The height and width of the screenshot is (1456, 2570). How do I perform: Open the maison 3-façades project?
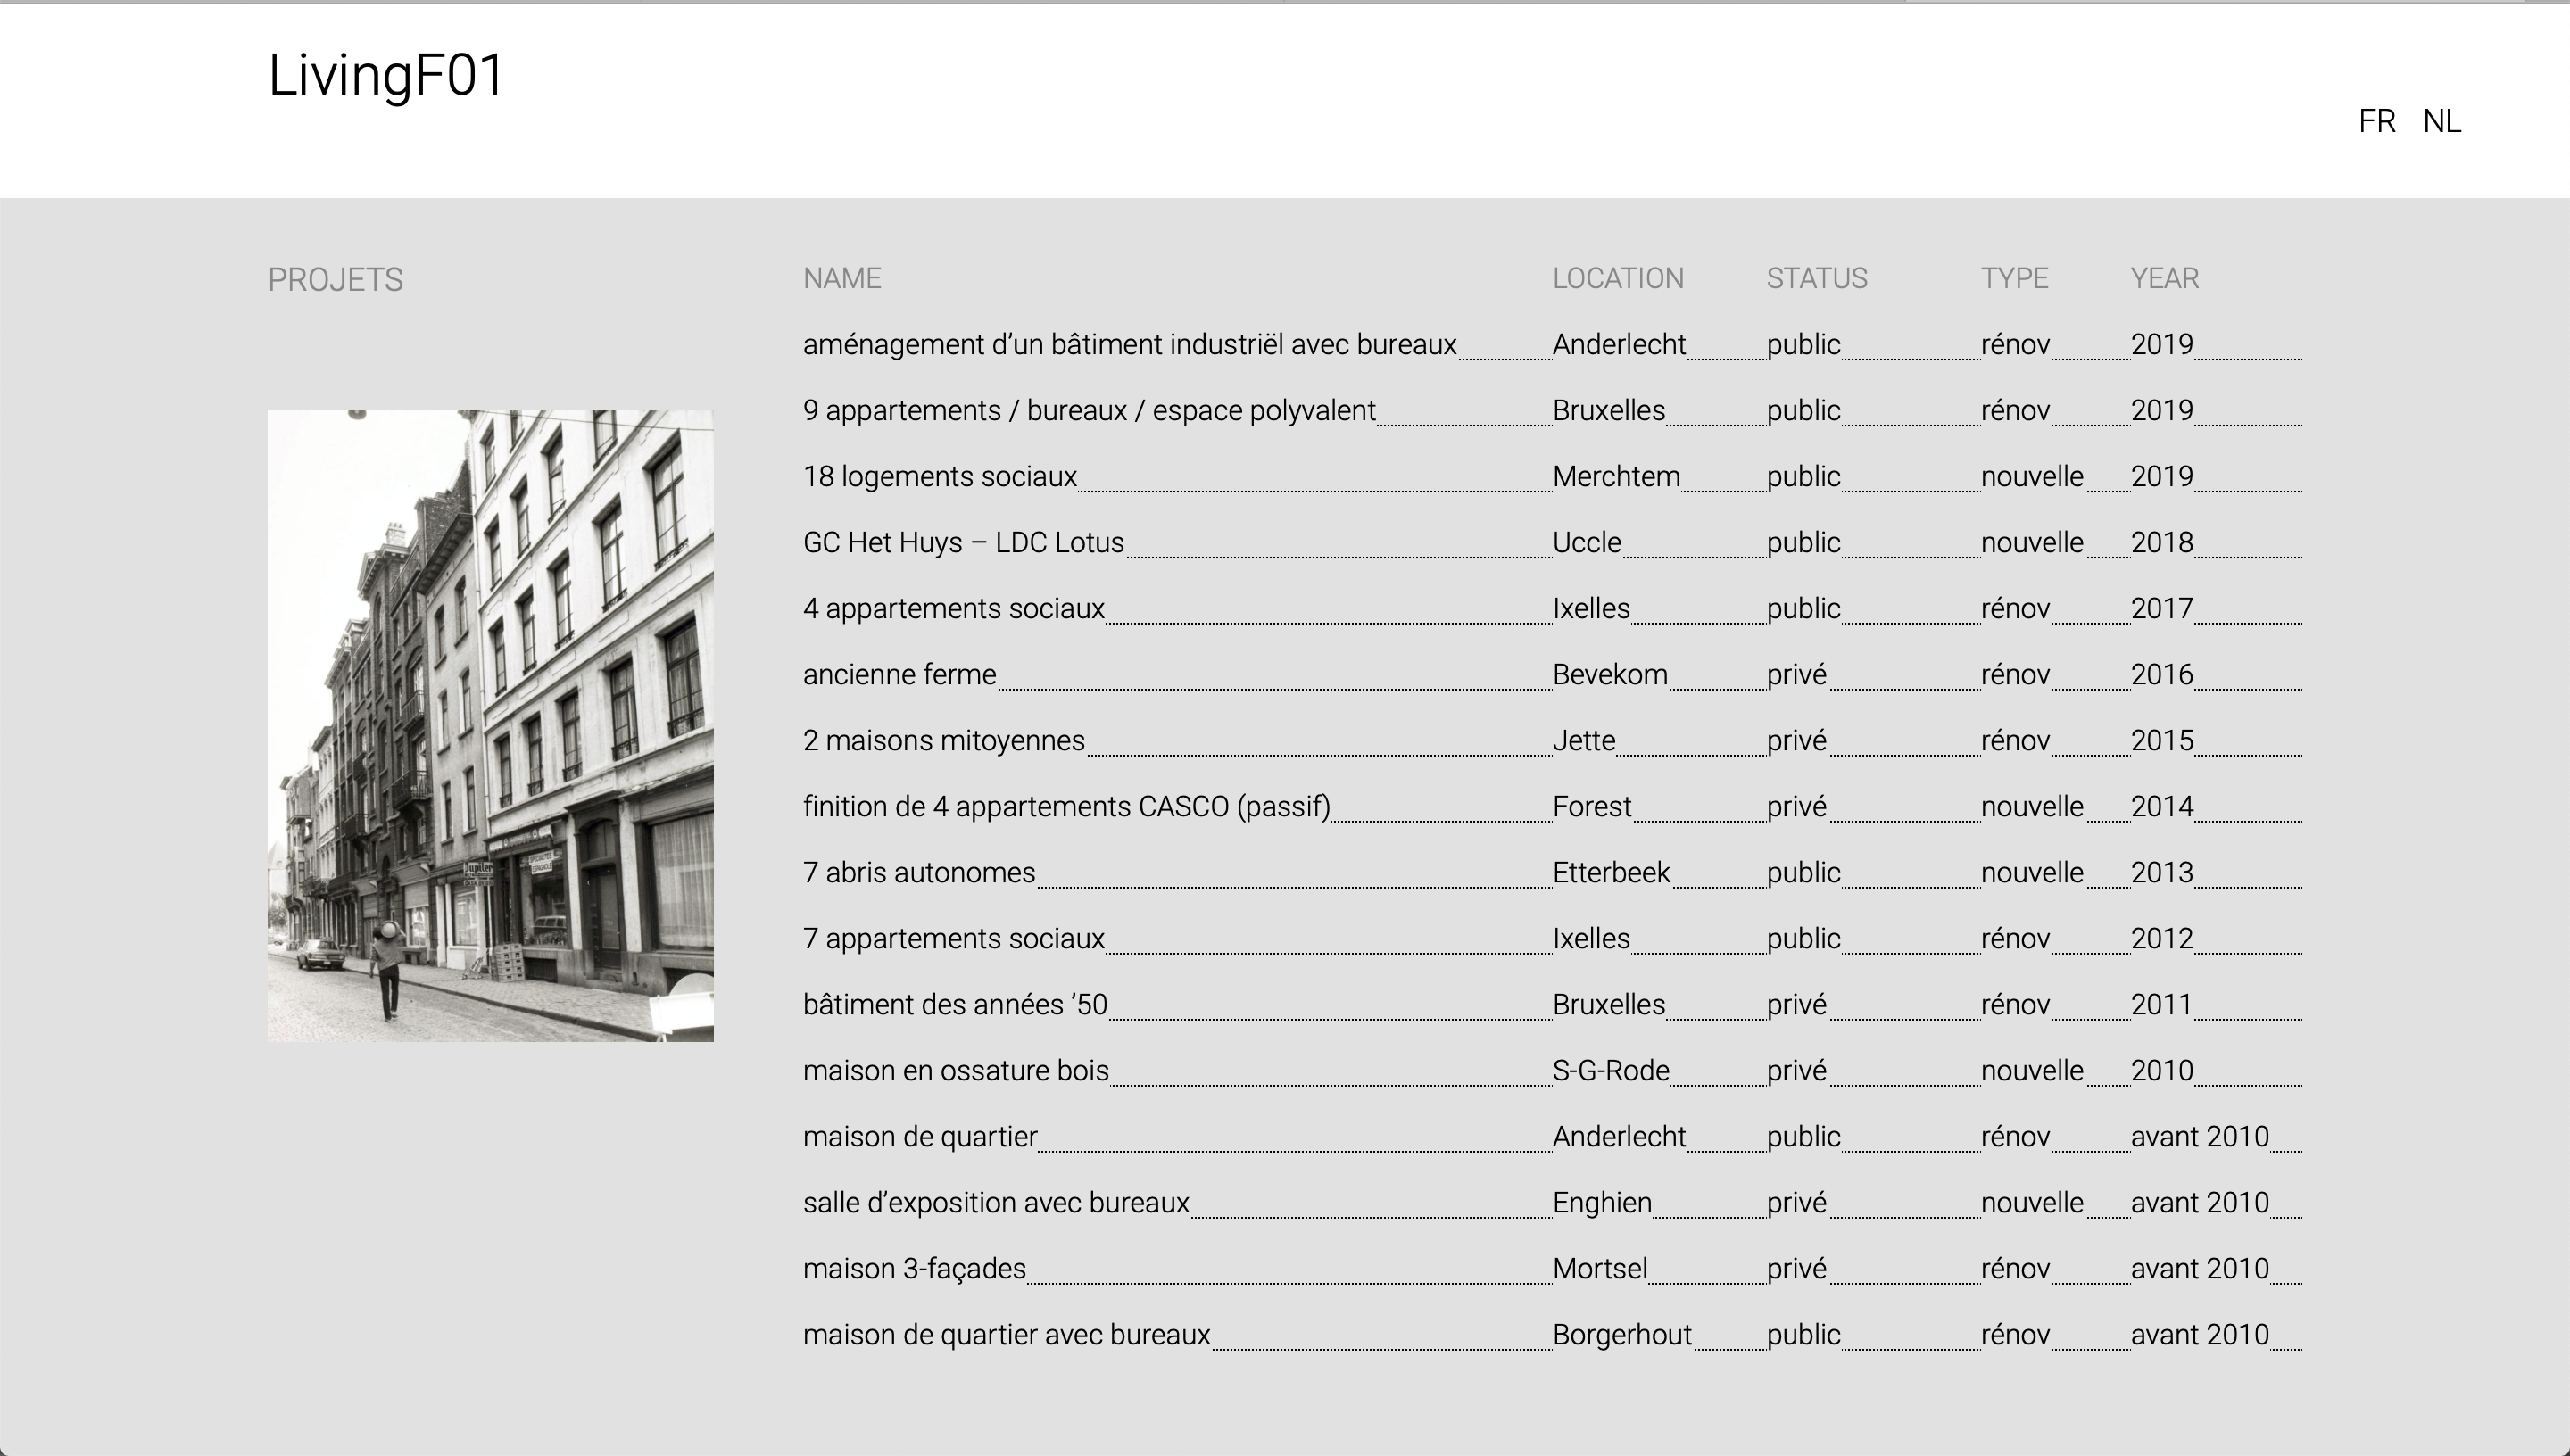(x=915, y=1269)
